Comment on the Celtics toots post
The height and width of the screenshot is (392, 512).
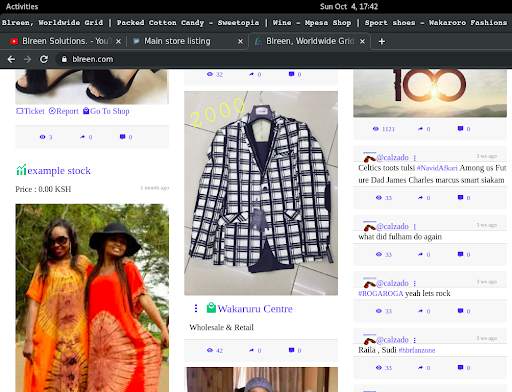tap(460, 198)
